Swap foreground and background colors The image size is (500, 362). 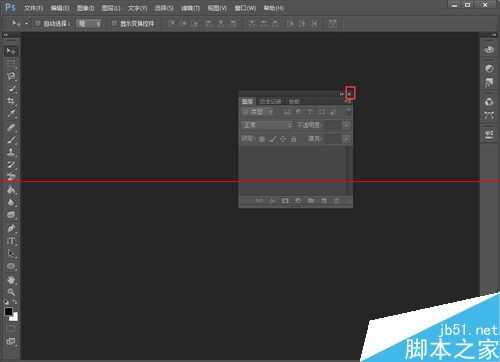[x=15, y=302]
